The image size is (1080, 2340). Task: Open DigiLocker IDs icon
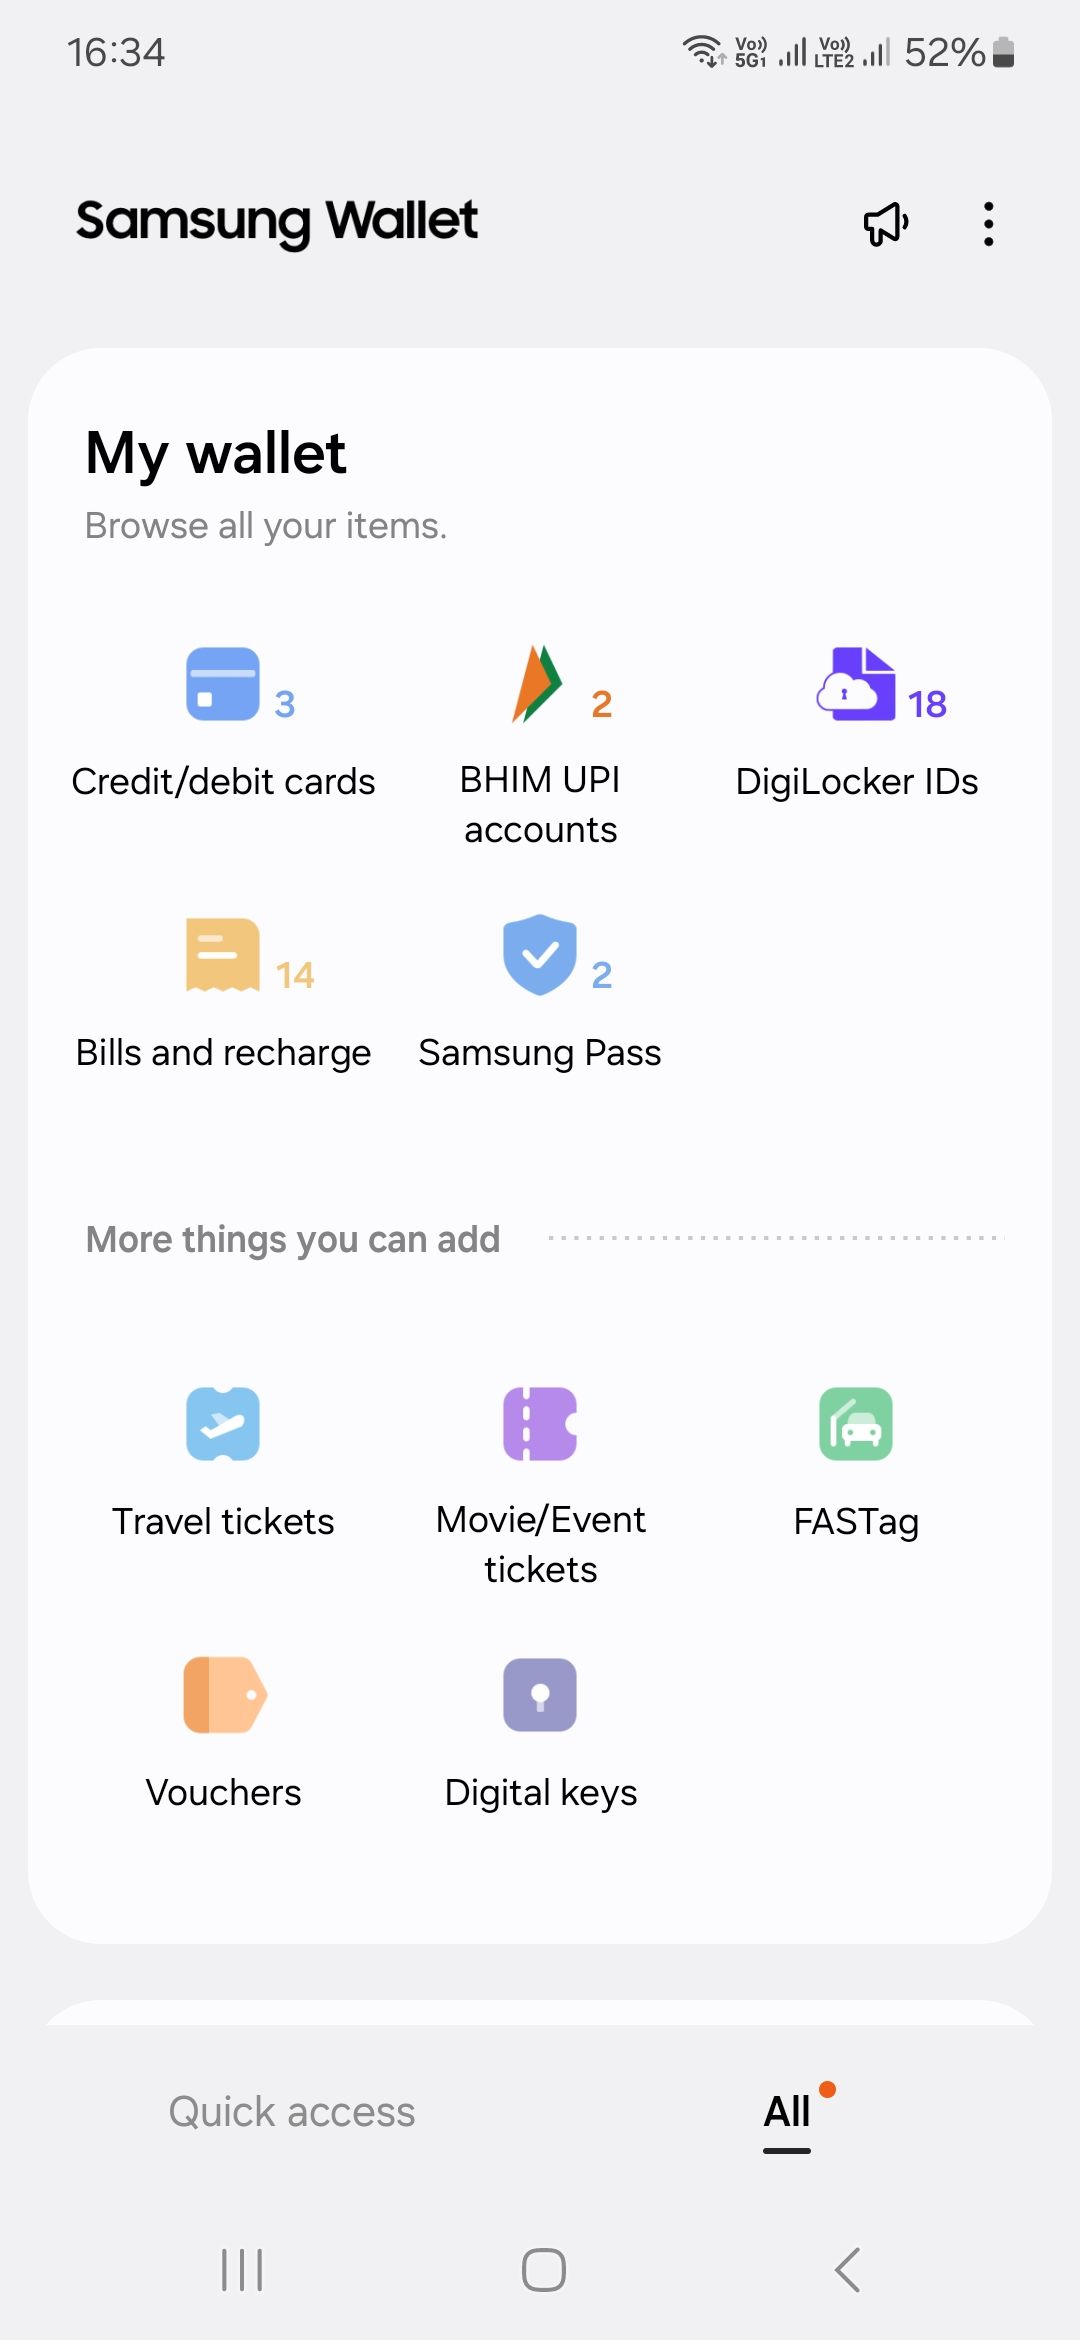[856, 684]
